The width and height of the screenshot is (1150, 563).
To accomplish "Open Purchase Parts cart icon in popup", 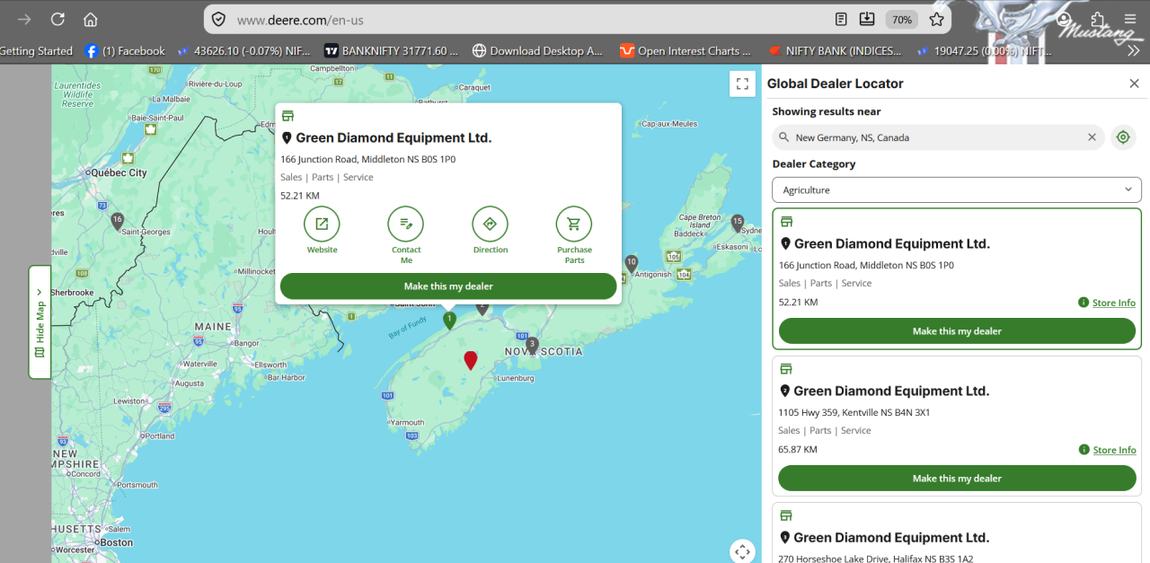I will point(574,224).
